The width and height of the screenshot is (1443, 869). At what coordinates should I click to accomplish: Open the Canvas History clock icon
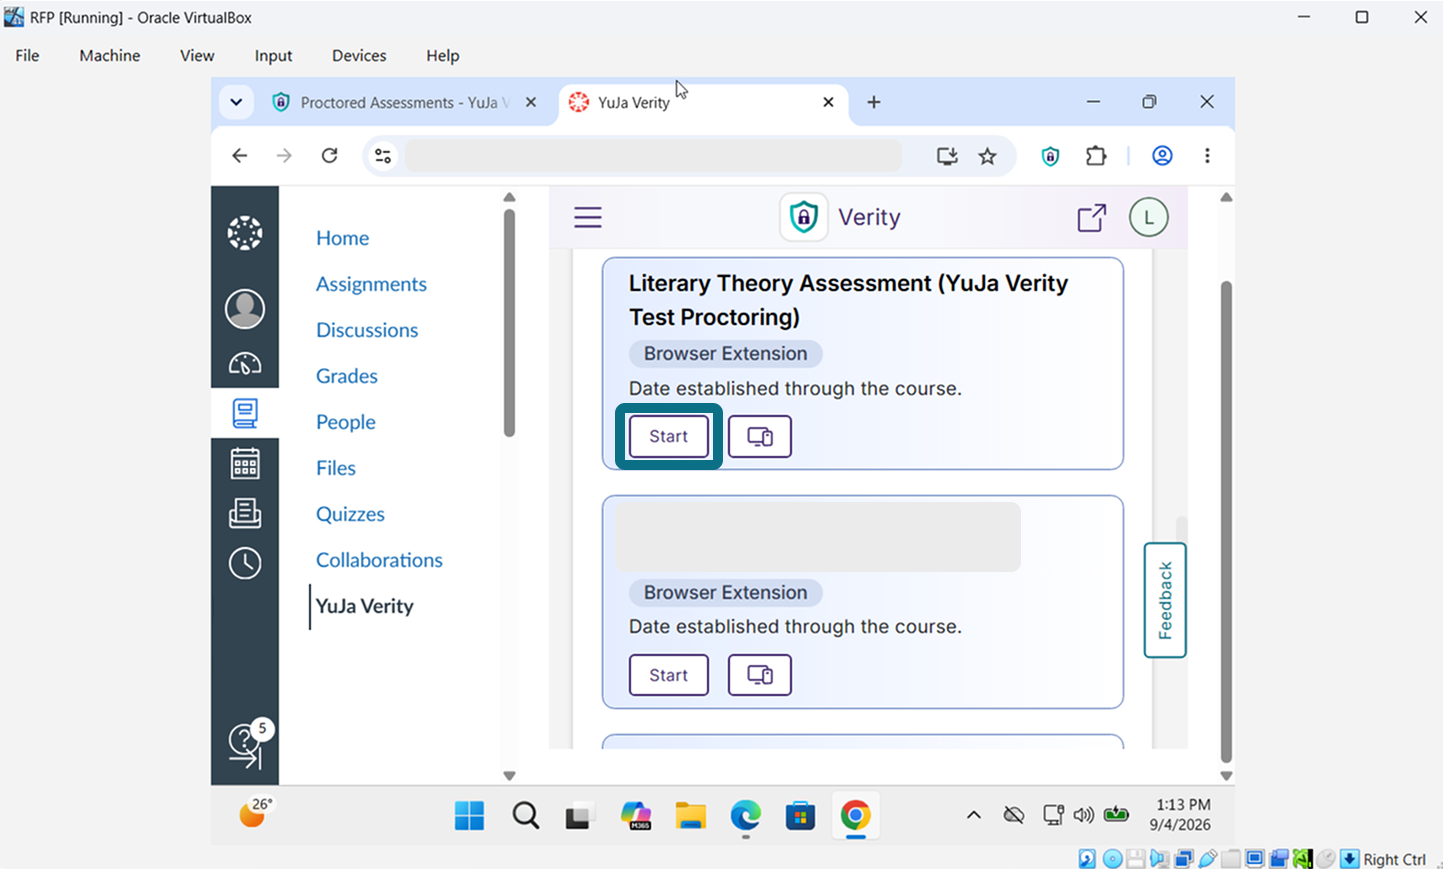[245, 563]
